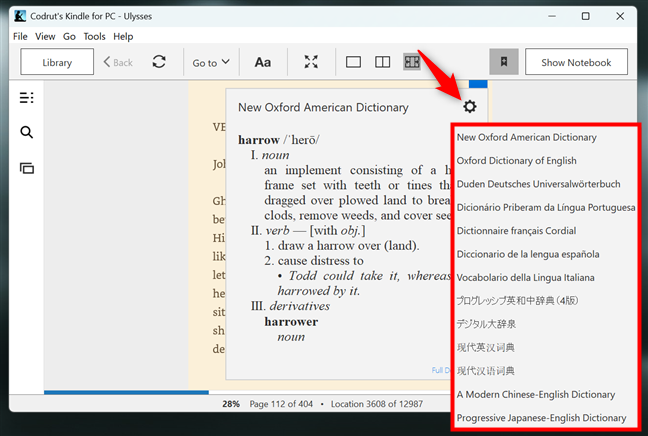This screenshot has width=648, height=436.
Task: Open the File menu
Action: (x=20, y=36)
